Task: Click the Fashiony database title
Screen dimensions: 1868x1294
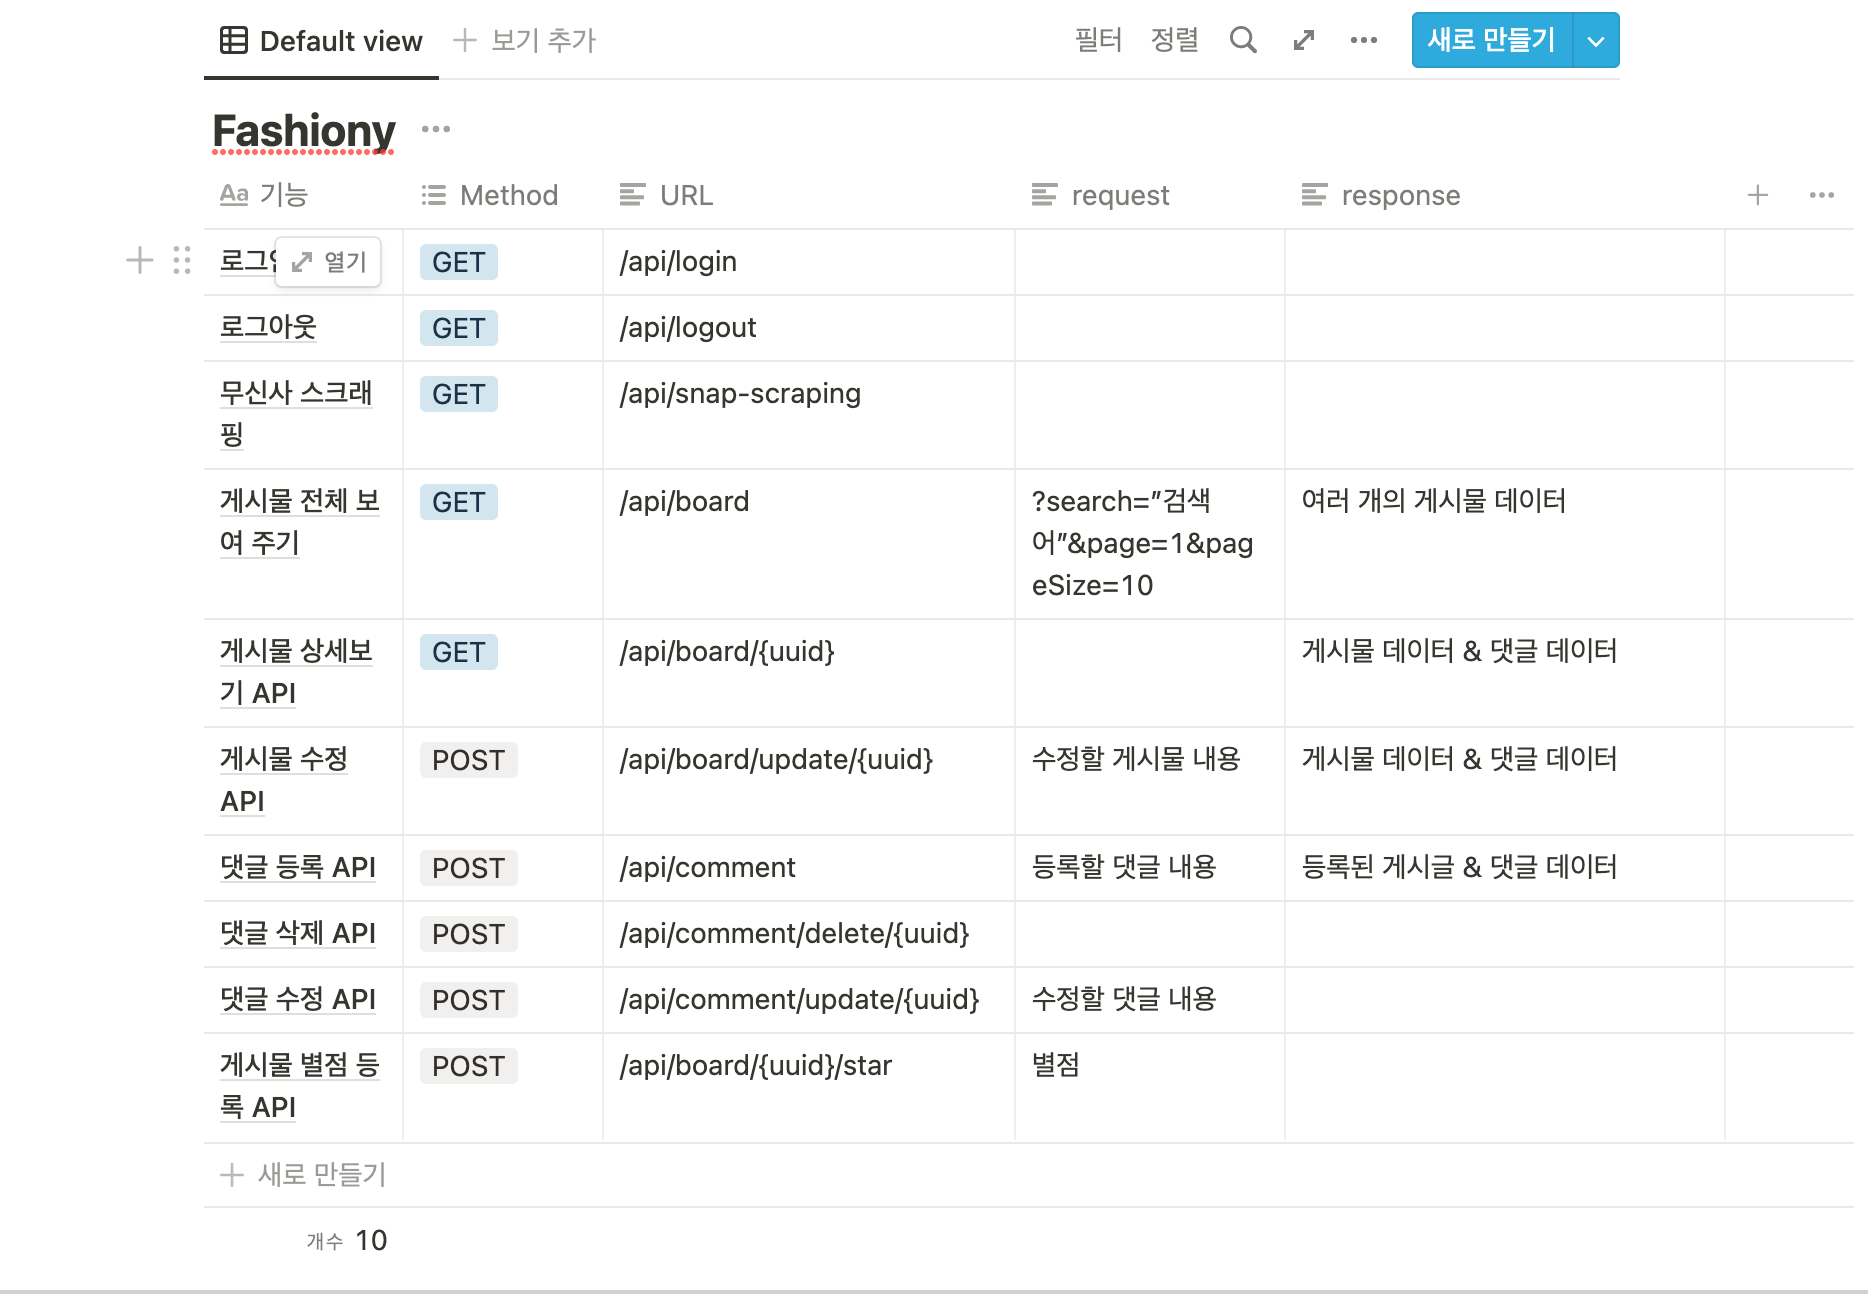Action: [x=304, y=130]
